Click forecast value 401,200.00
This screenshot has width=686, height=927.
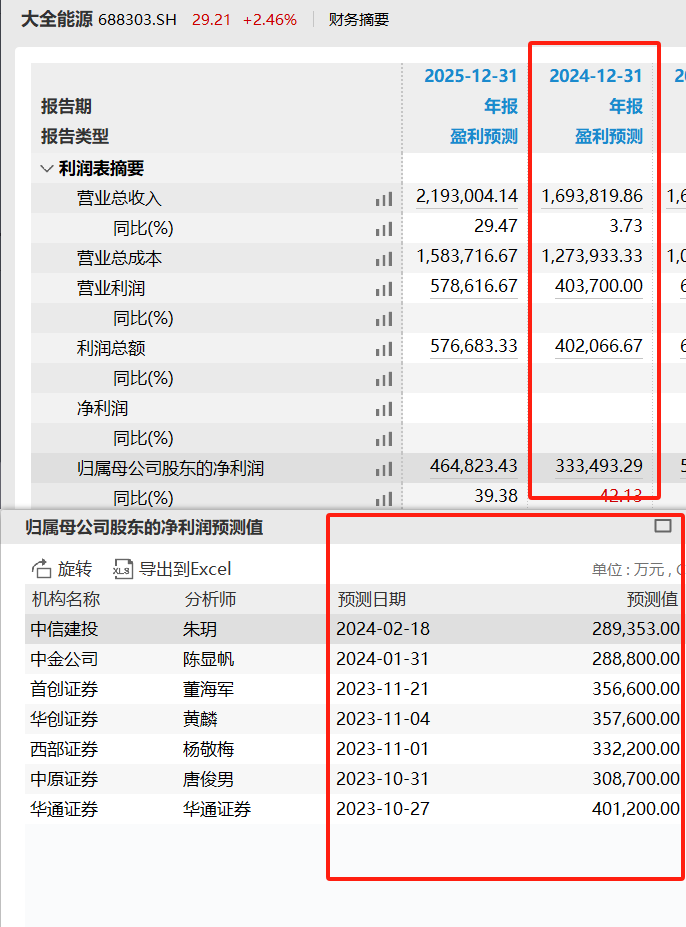click(x=636, y=809)
